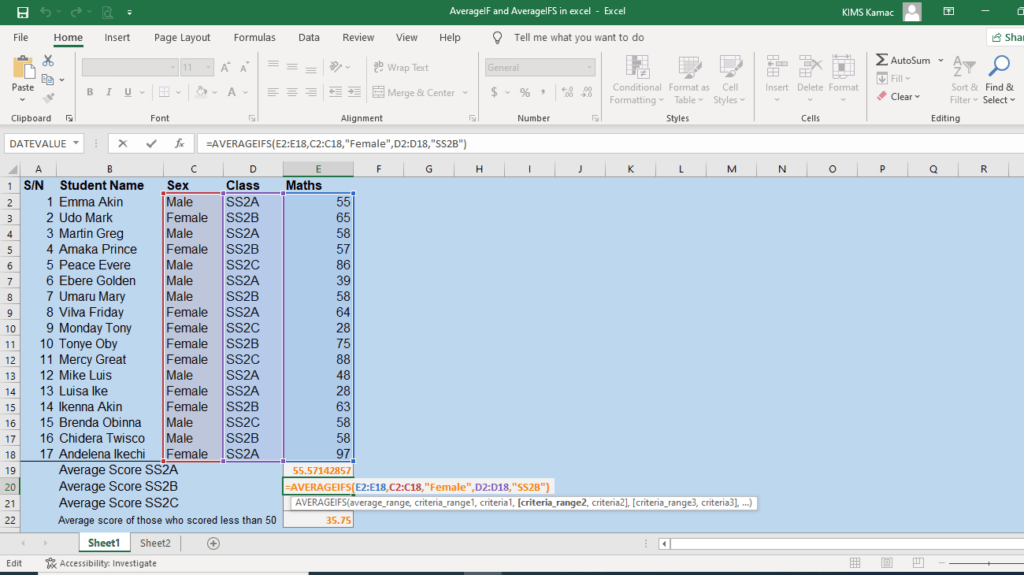Viewport: 1024px width, 575px height.
Task: Click the Paste icon
Action: (x=23, y=67)
